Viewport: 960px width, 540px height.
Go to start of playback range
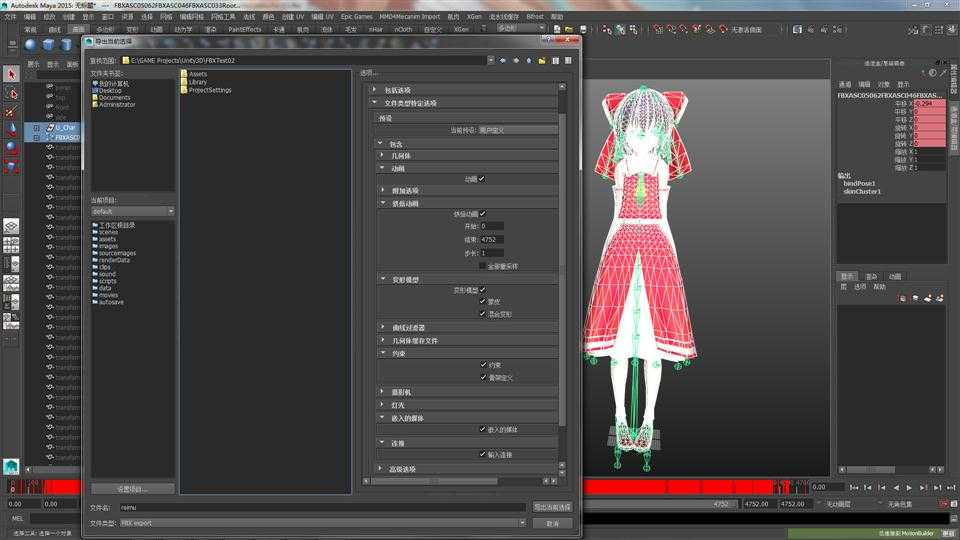(x=853, y=488)
